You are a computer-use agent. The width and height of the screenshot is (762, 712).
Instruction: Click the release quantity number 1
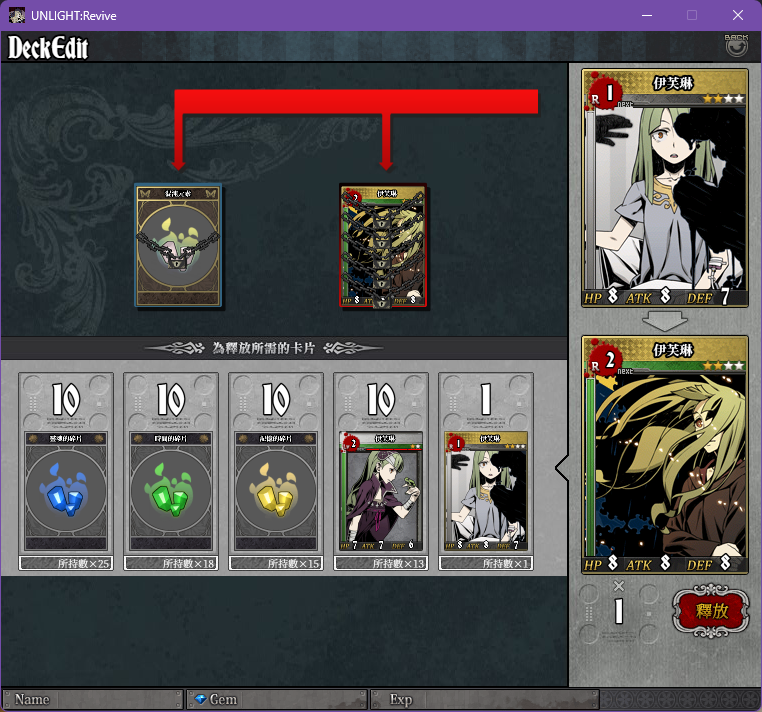tap(619, 611)
